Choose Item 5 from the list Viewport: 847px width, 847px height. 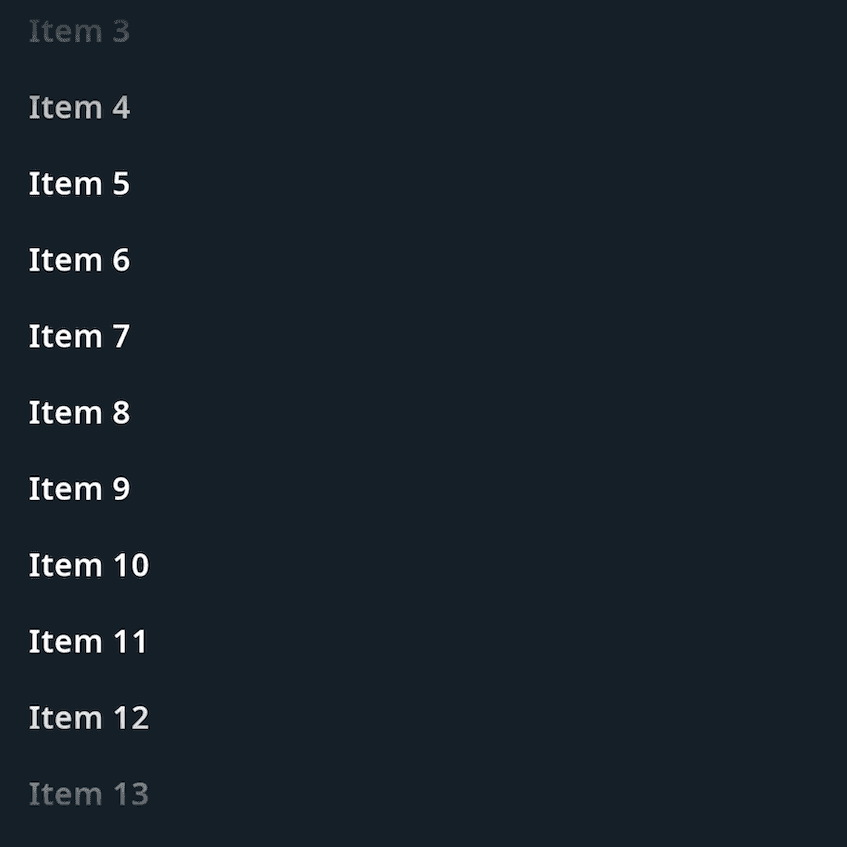[x=79, y=184]
